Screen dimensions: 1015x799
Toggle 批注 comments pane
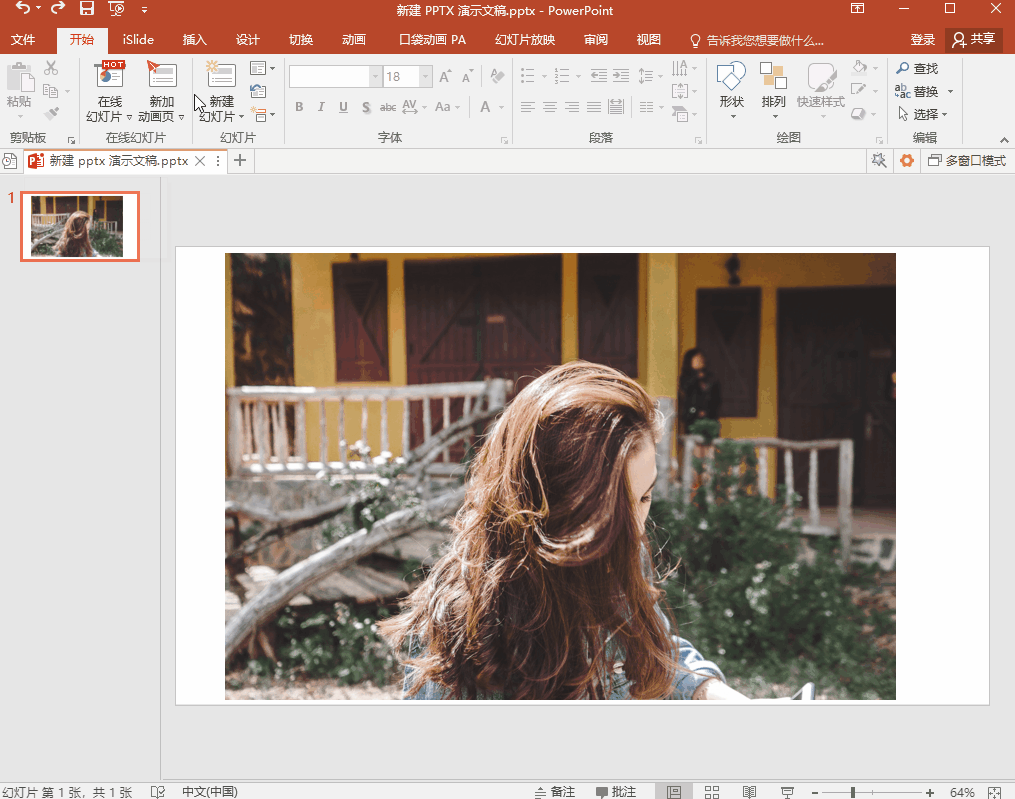coord(616,792)
